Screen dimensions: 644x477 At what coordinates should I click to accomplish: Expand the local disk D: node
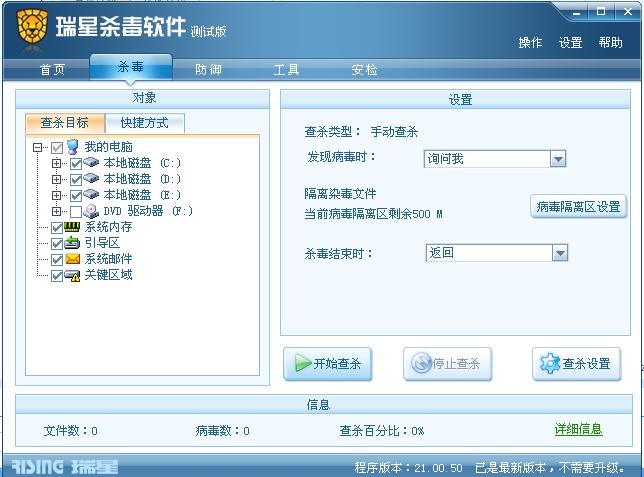(x=56, y=179)
